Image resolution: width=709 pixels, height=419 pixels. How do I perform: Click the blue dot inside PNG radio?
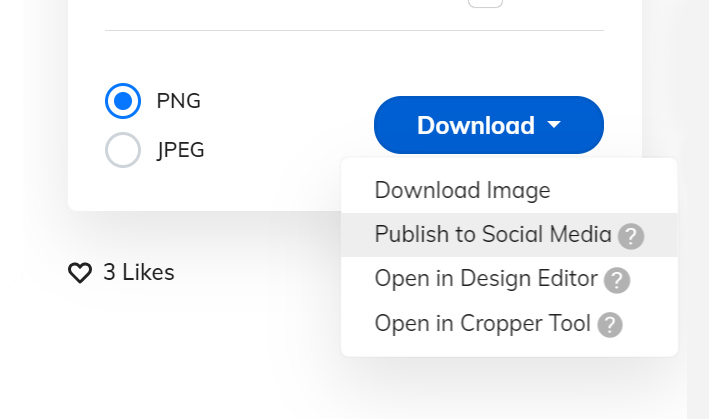coord(123,101)
